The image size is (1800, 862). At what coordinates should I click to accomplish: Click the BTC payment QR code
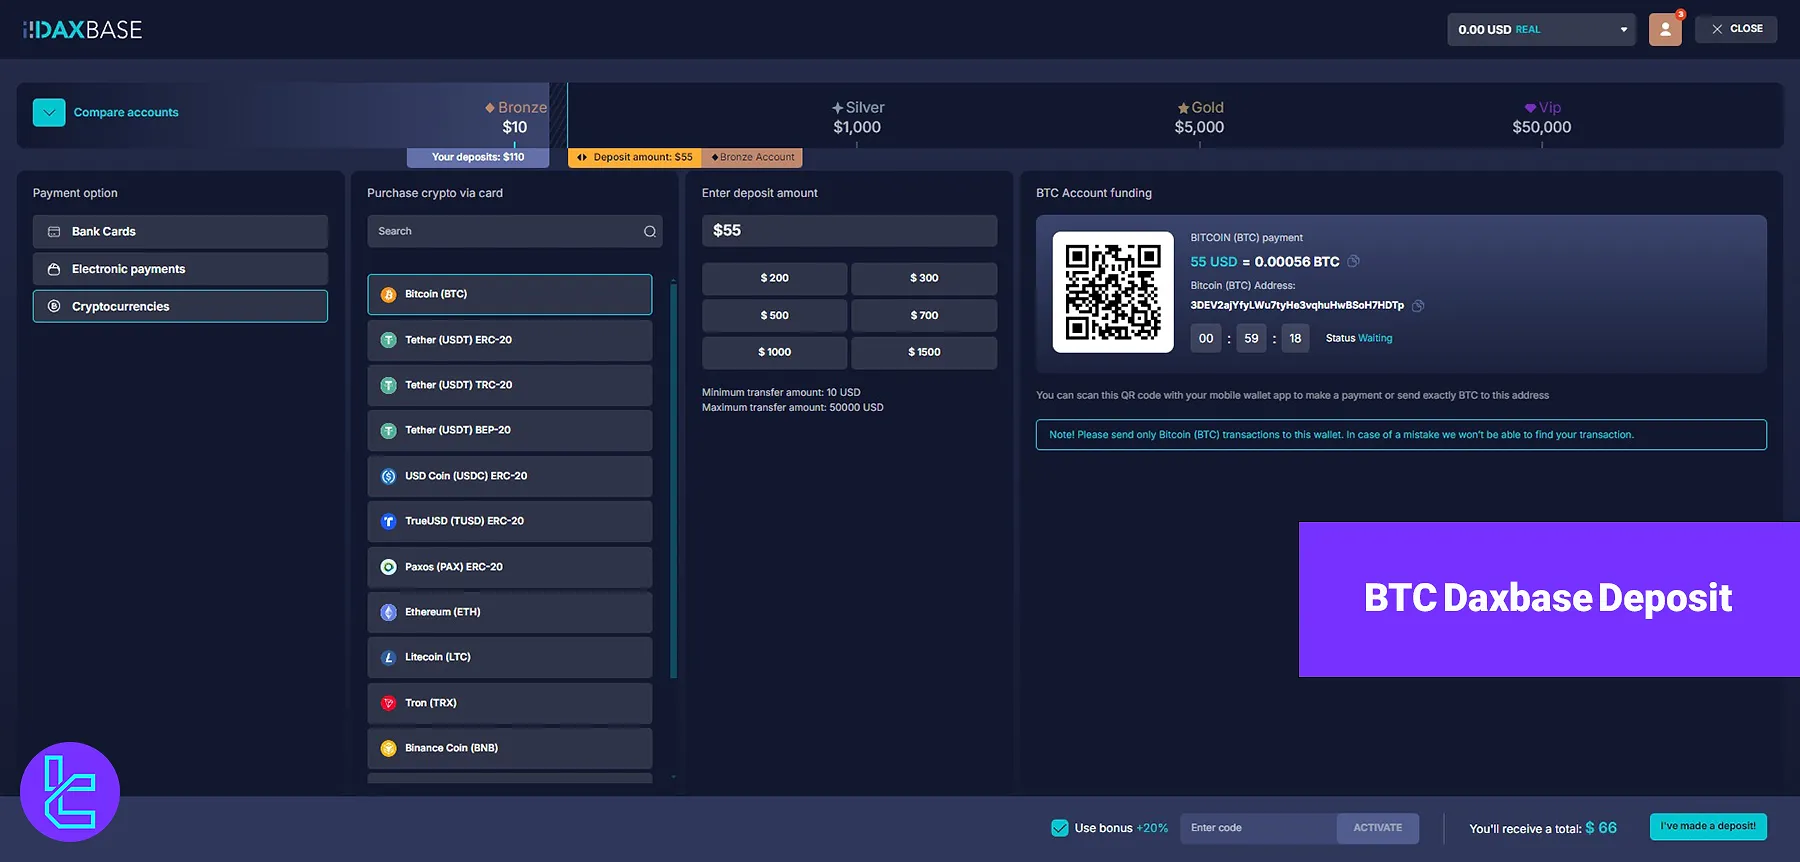1113,292
